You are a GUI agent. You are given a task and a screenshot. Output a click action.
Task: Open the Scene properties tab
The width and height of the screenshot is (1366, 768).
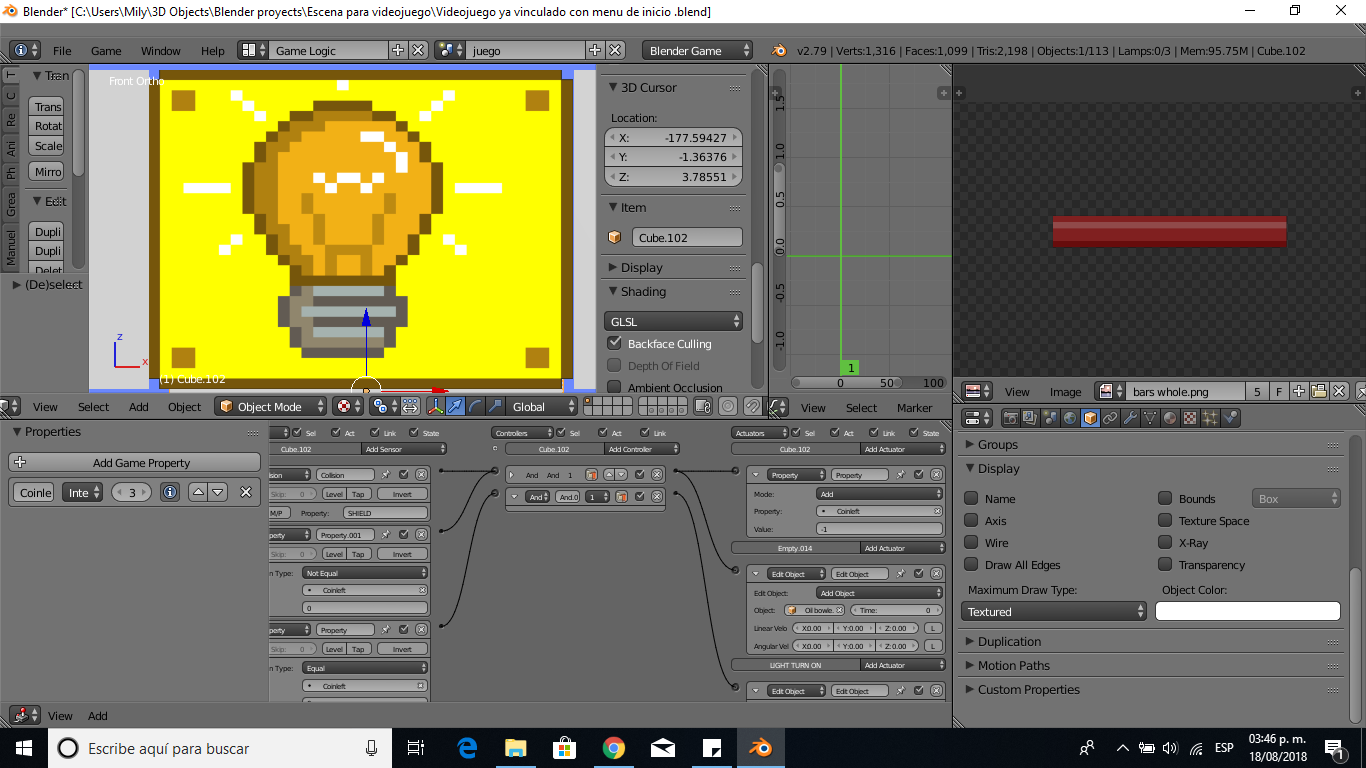coord(1050,418)
